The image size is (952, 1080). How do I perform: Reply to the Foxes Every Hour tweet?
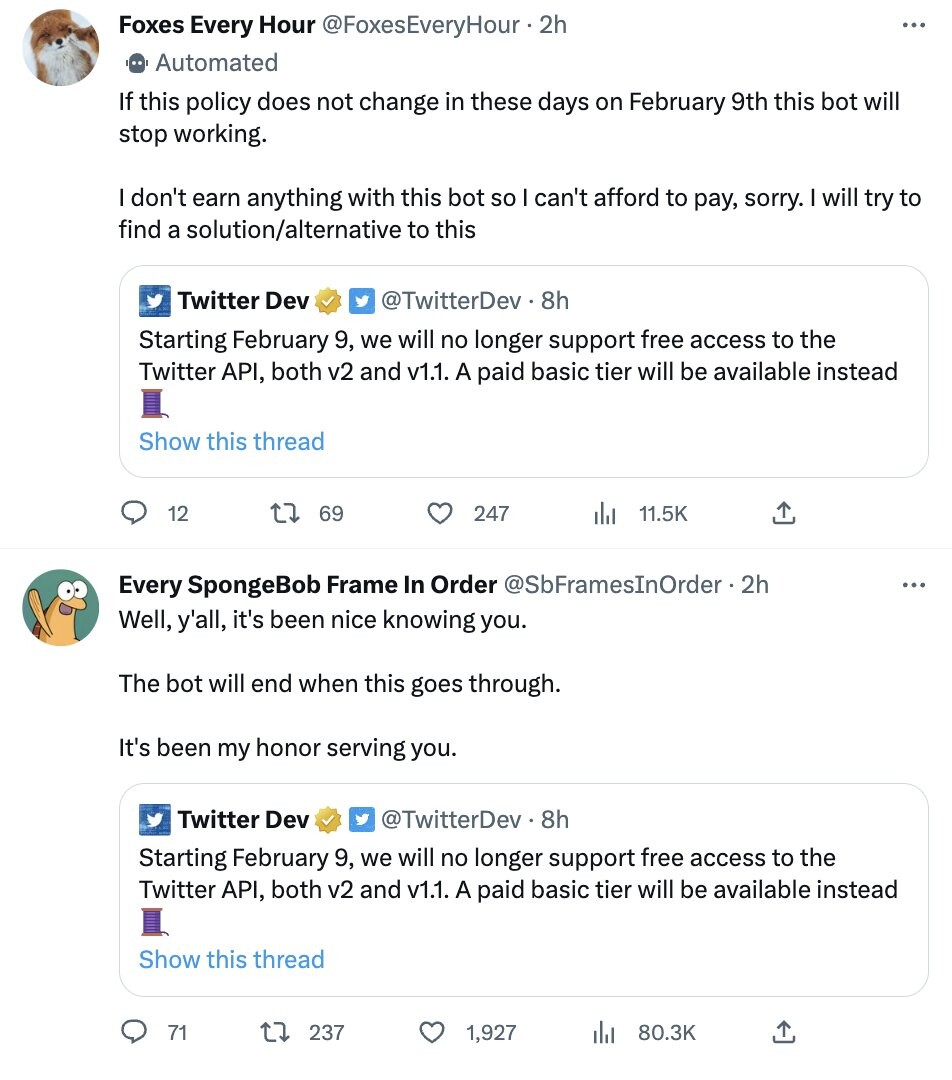point(135,514)
